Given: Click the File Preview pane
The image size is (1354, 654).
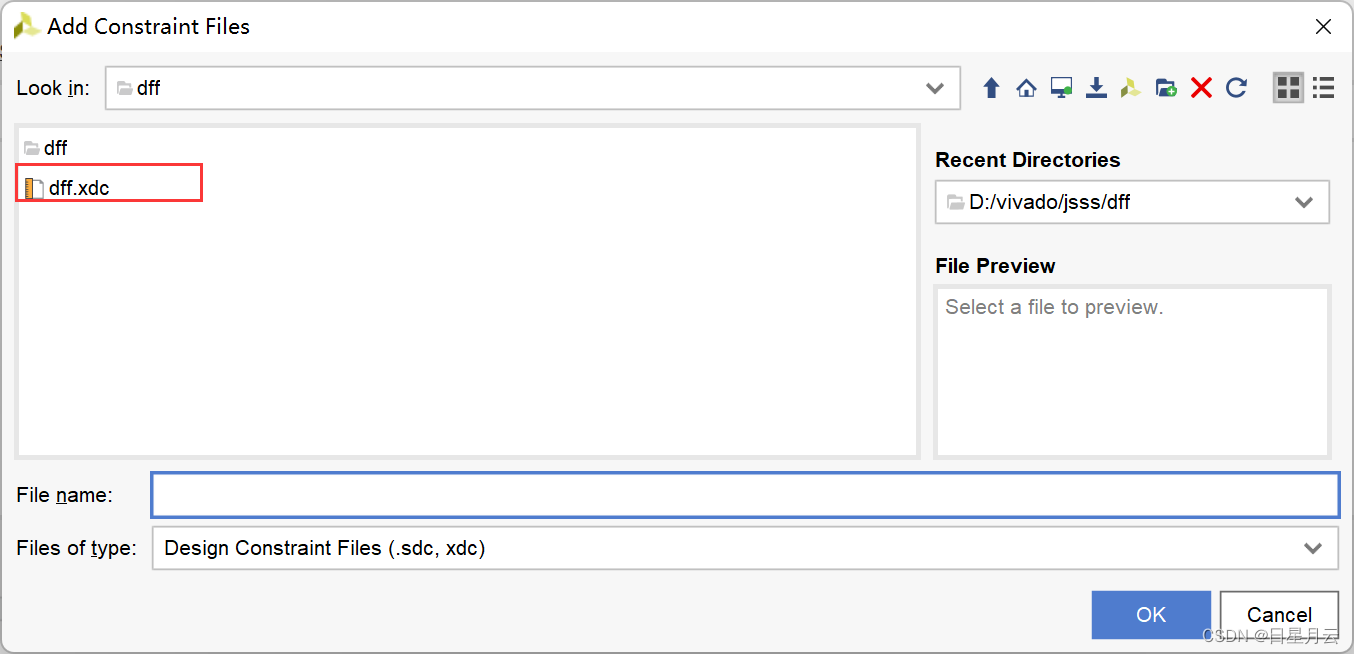Looking at the screenshot, I should [x=1131, y=372].
